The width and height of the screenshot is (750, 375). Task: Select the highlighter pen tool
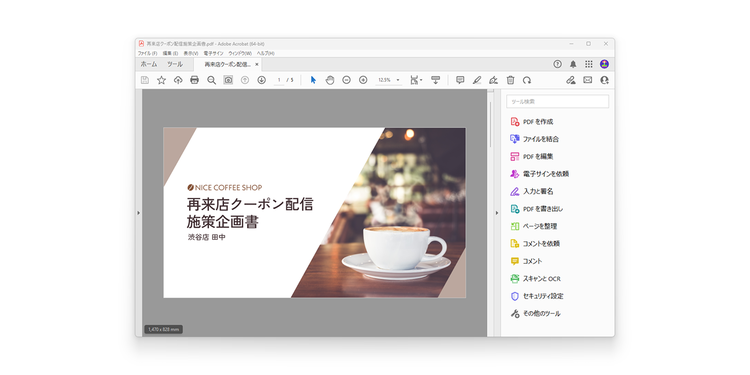click(477, 80)
